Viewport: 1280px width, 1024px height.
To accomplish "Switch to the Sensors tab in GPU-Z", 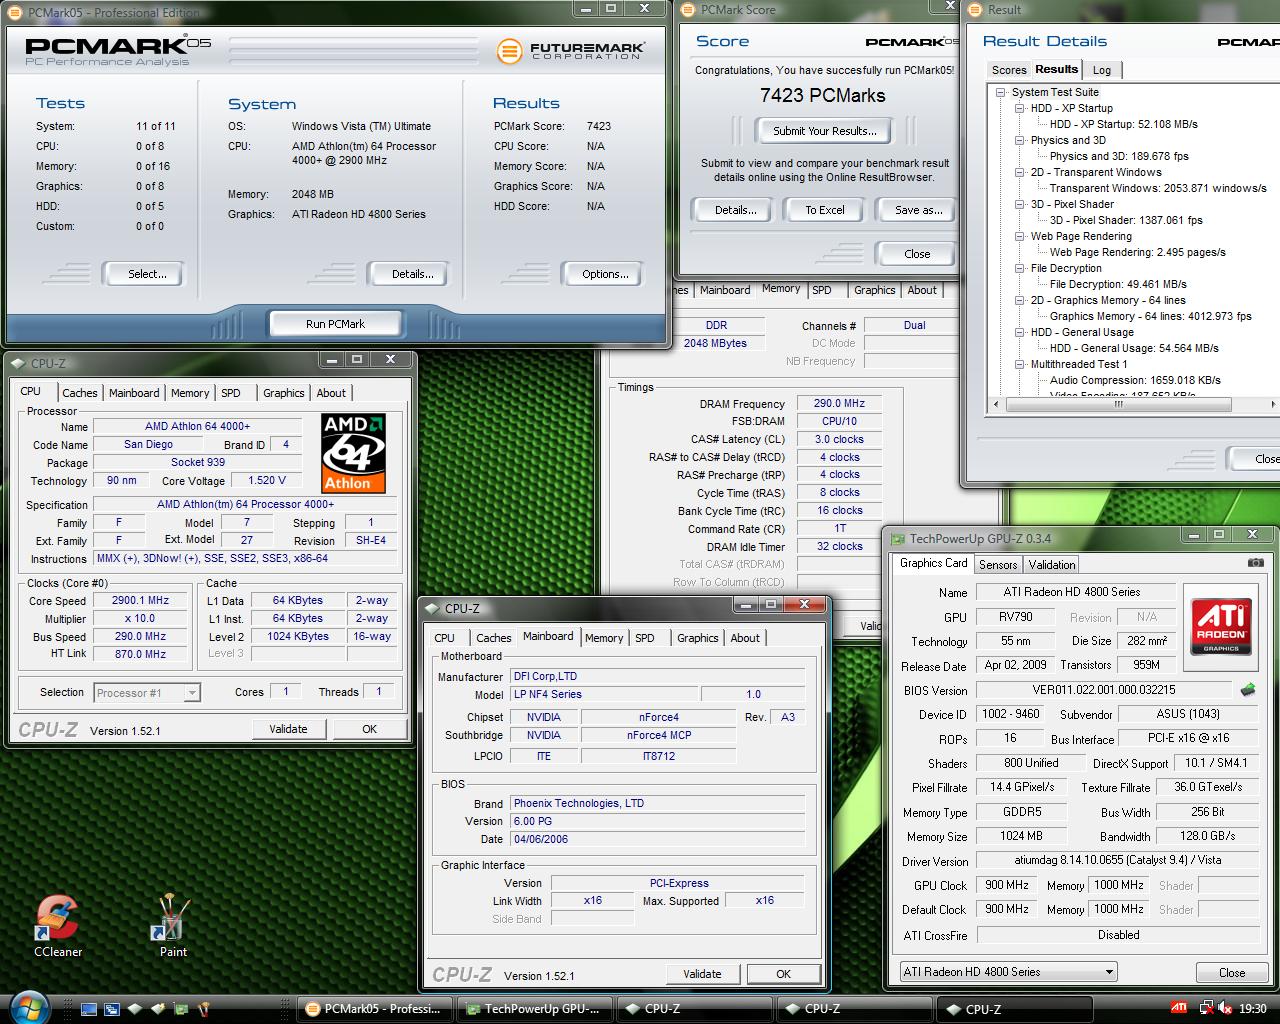I will tap(998, 565).
